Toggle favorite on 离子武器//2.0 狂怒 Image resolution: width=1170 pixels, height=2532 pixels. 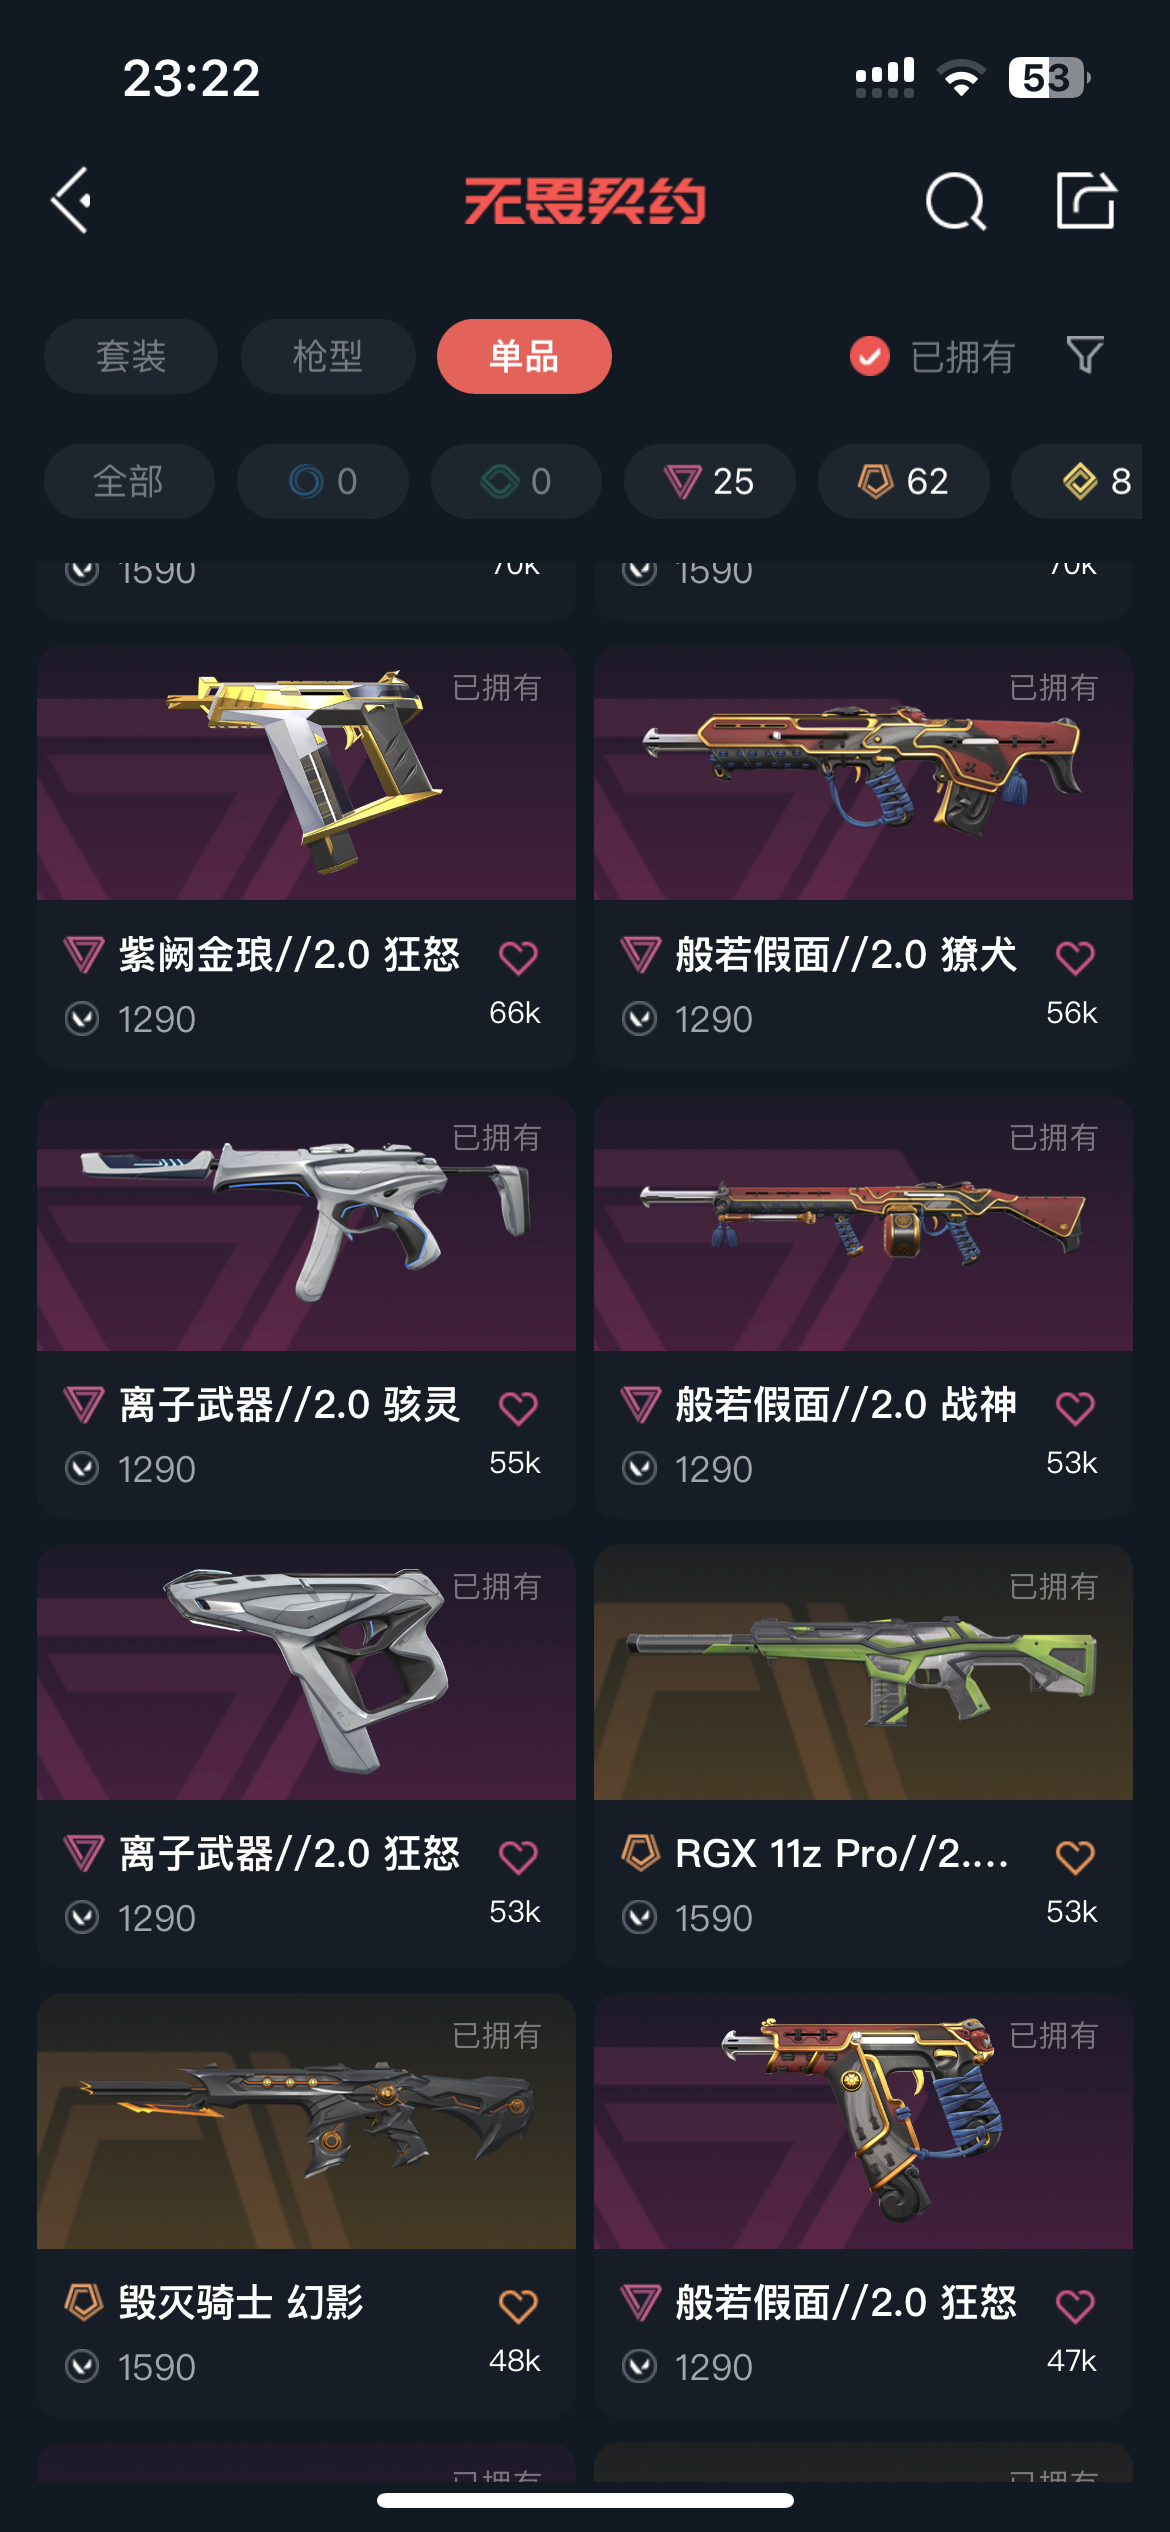point(518,1857)
